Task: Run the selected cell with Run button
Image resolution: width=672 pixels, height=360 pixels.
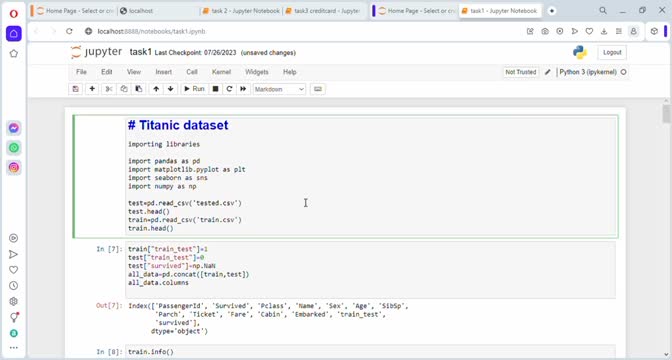Action: click(194, 89)
